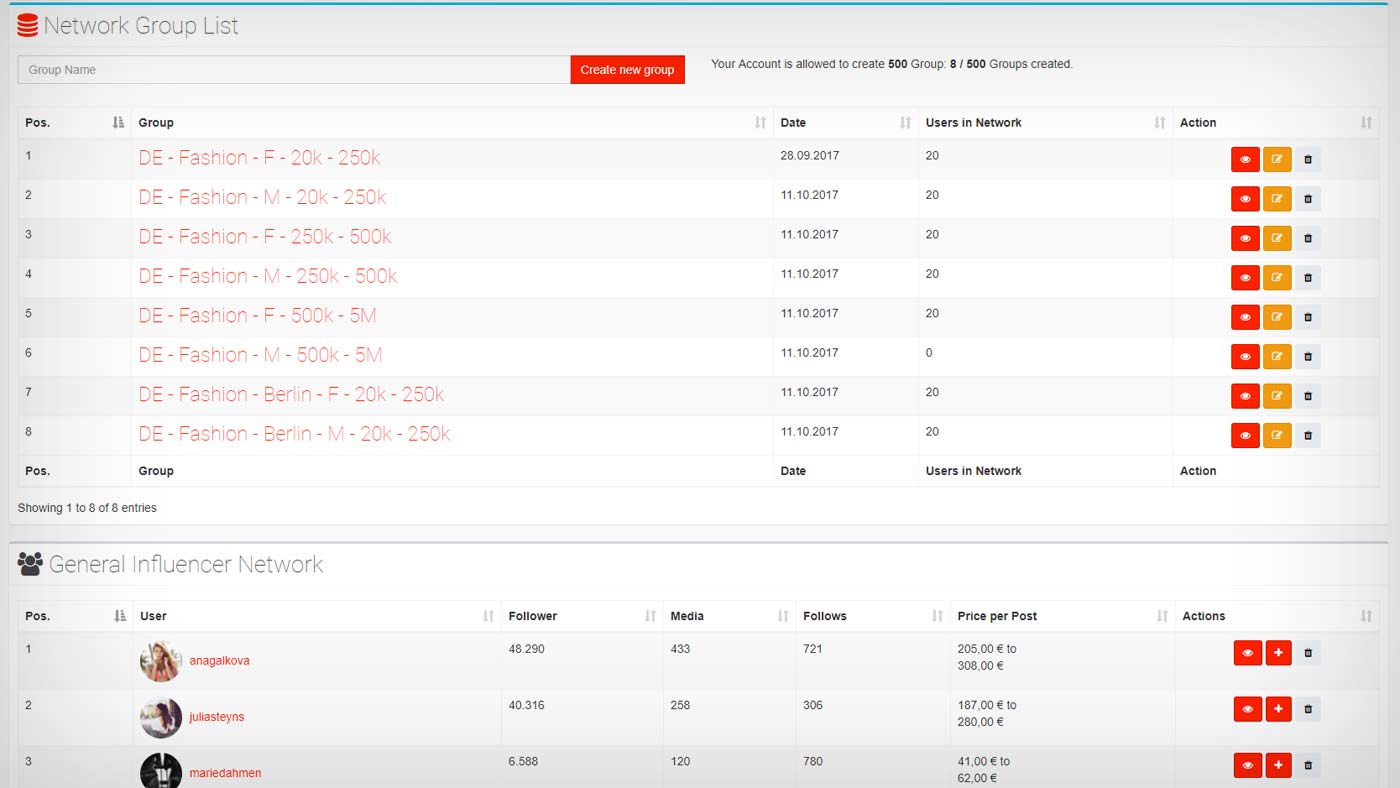
Task: Delete group DE - Fashion - M - 20k - 250k
Action: (1308, 199)
